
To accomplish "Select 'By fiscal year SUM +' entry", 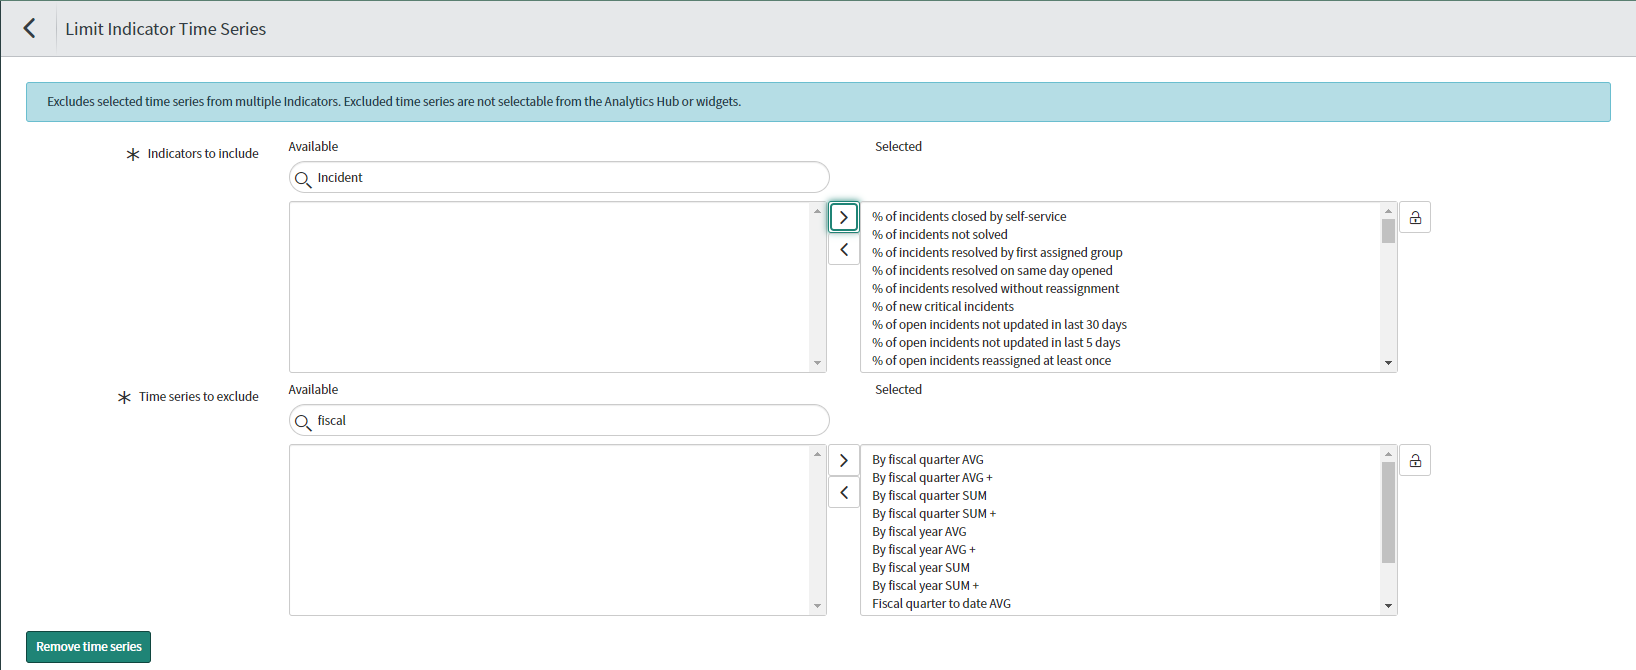I will pos(925,586).
